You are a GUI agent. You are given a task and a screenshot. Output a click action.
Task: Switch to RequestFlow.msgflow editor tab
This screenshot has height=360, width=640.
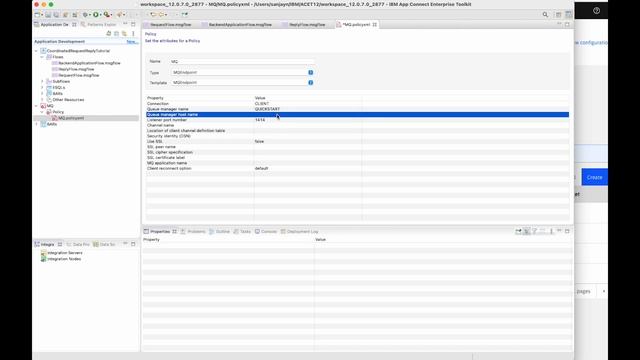[170, 24]
